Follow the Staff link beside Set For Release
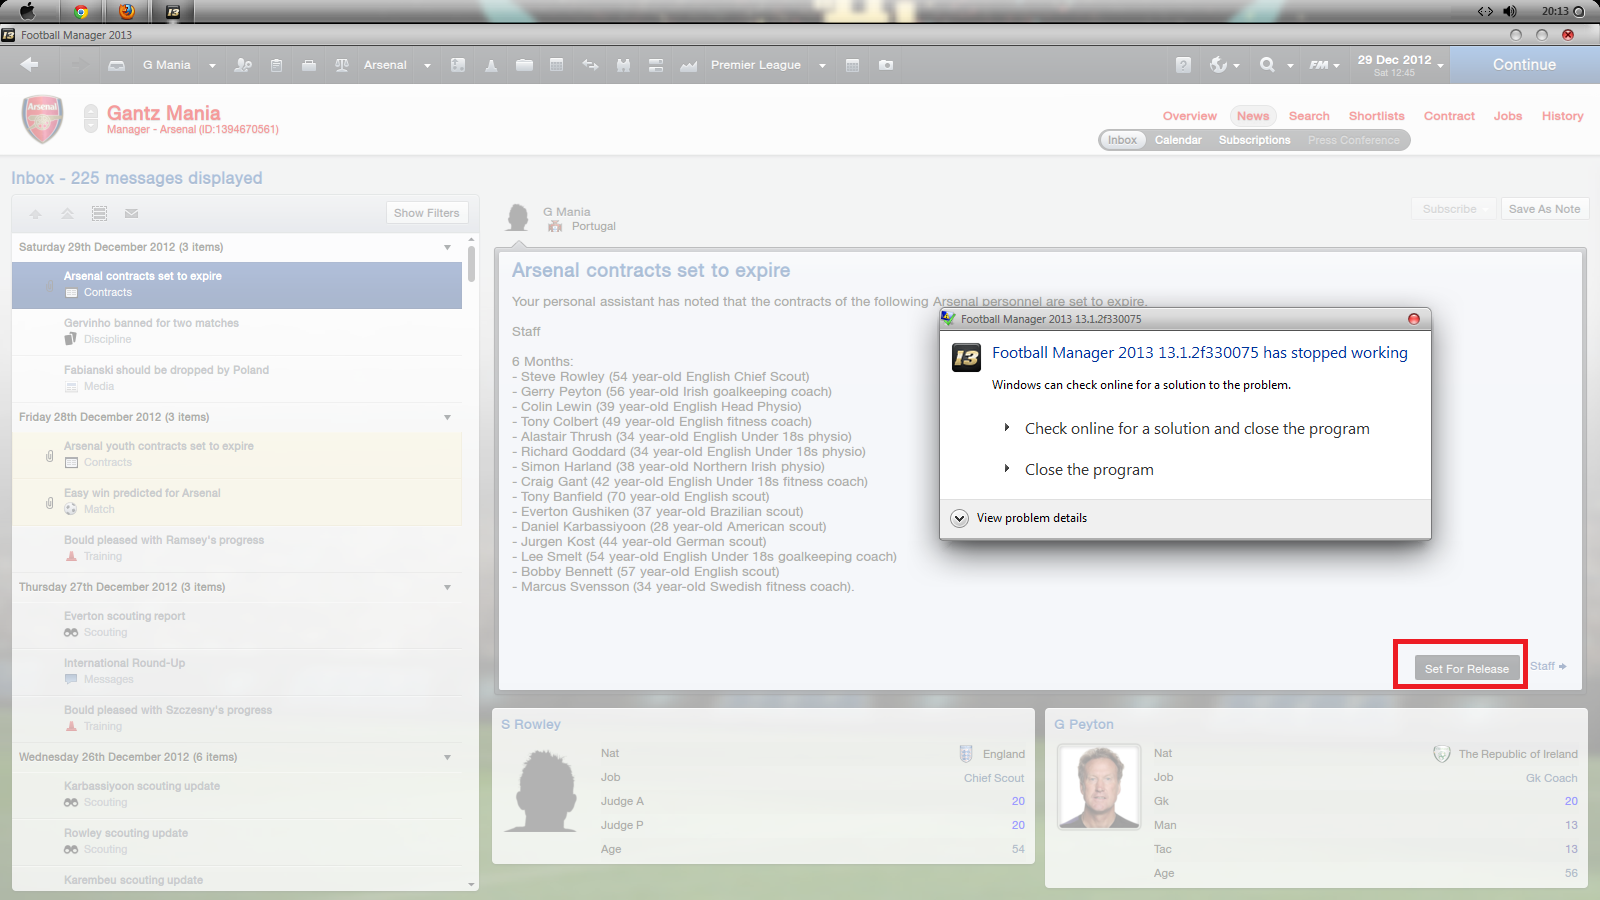 coord(1548,666)
